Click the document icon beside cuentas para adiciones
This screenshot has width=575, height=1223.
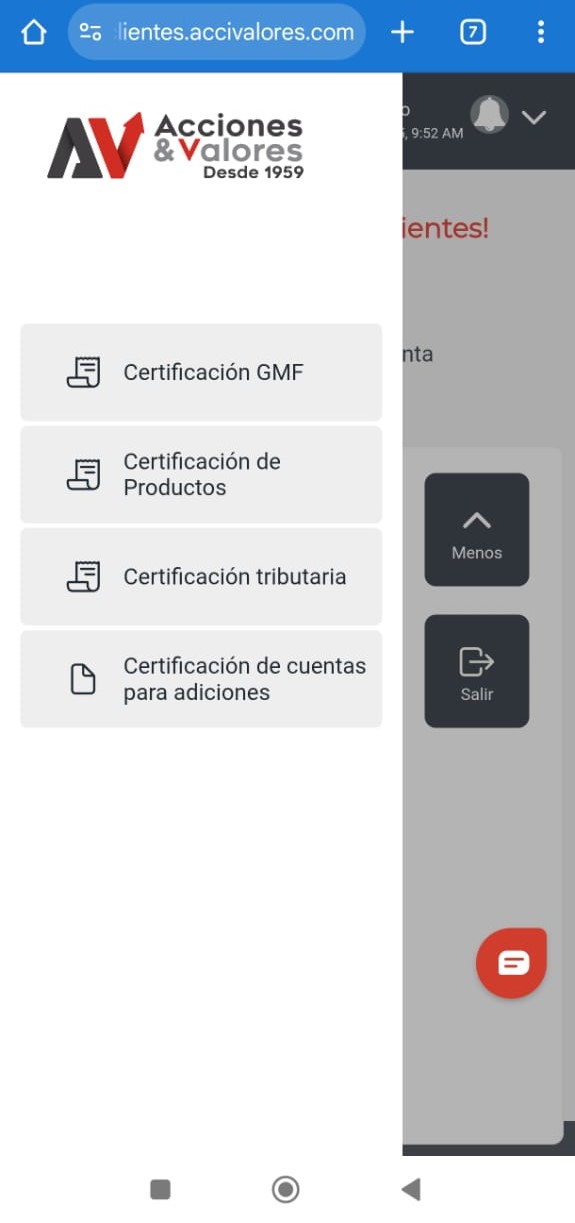click(83, 679)
